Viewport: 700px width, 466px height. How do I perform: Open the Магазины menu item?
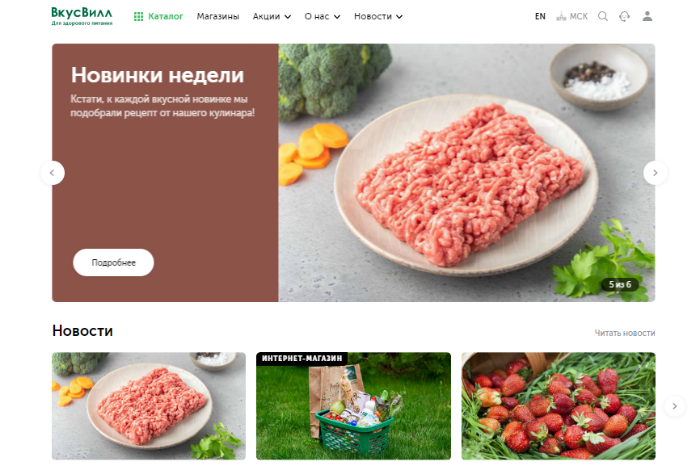click(x=218, y=17)
